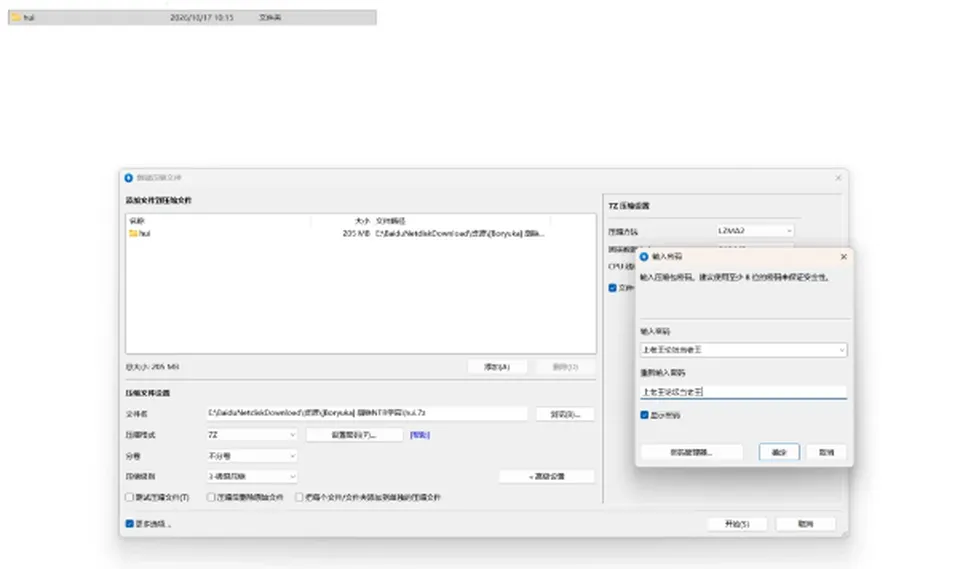
Task: Open the archive format dropdown showing 7Z
Action: click(x=252, y=435)
